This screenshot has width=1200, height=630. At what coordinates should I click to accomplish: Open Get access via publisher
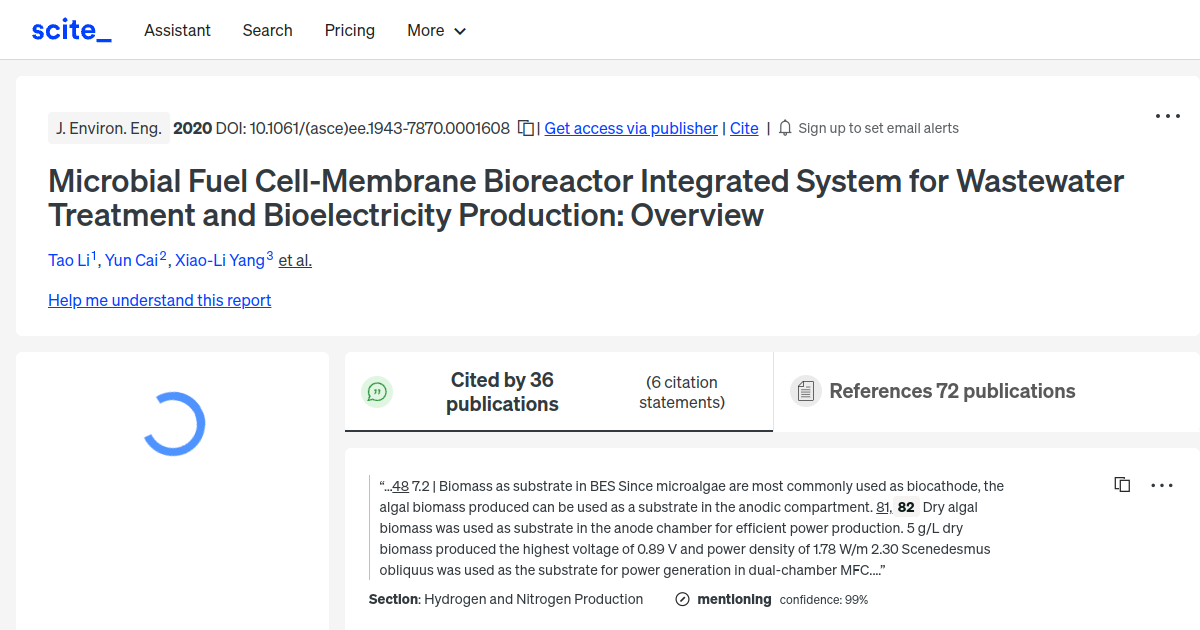pos(630,128)
